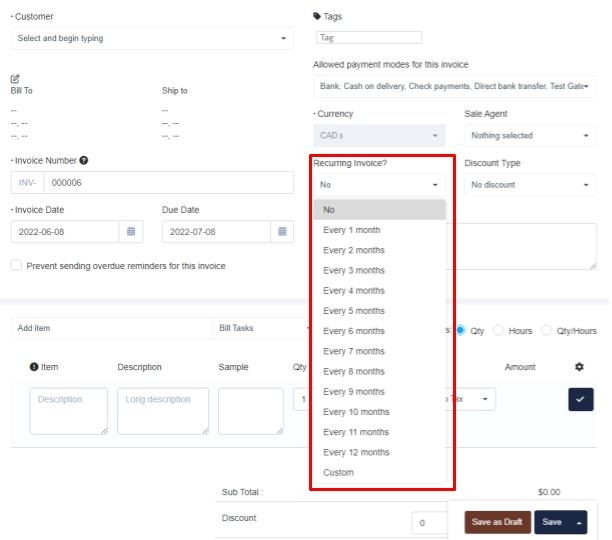The width and height of the screenshot is (612, 540).
Task: Enable Prevent sending overdue reminders checkbox
Action: [x=16, y=266]
